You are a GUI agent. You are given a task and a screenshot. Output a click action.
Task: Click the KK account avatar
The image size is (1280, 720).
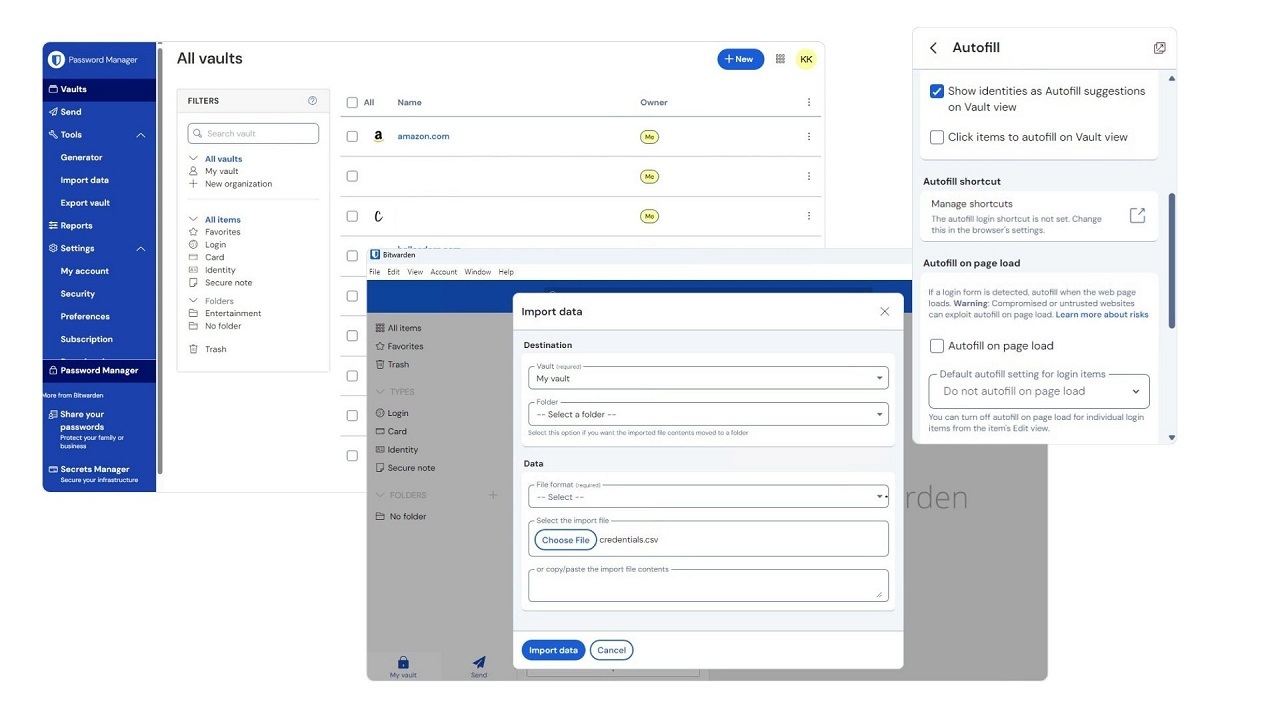pos(806,59)
